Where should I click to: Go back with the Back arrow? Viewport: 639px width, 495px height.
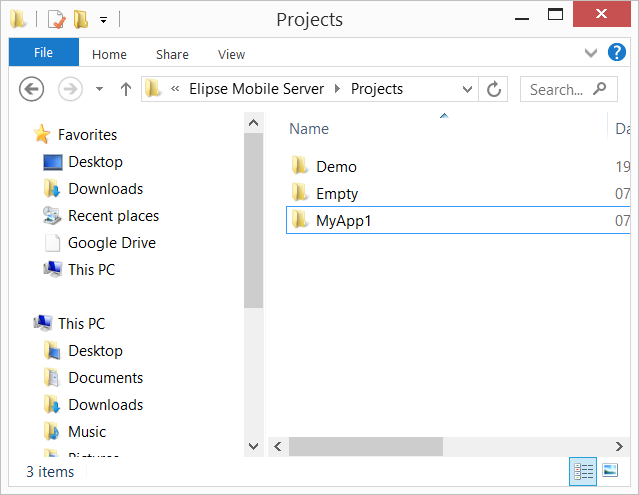tap(31, 89)
